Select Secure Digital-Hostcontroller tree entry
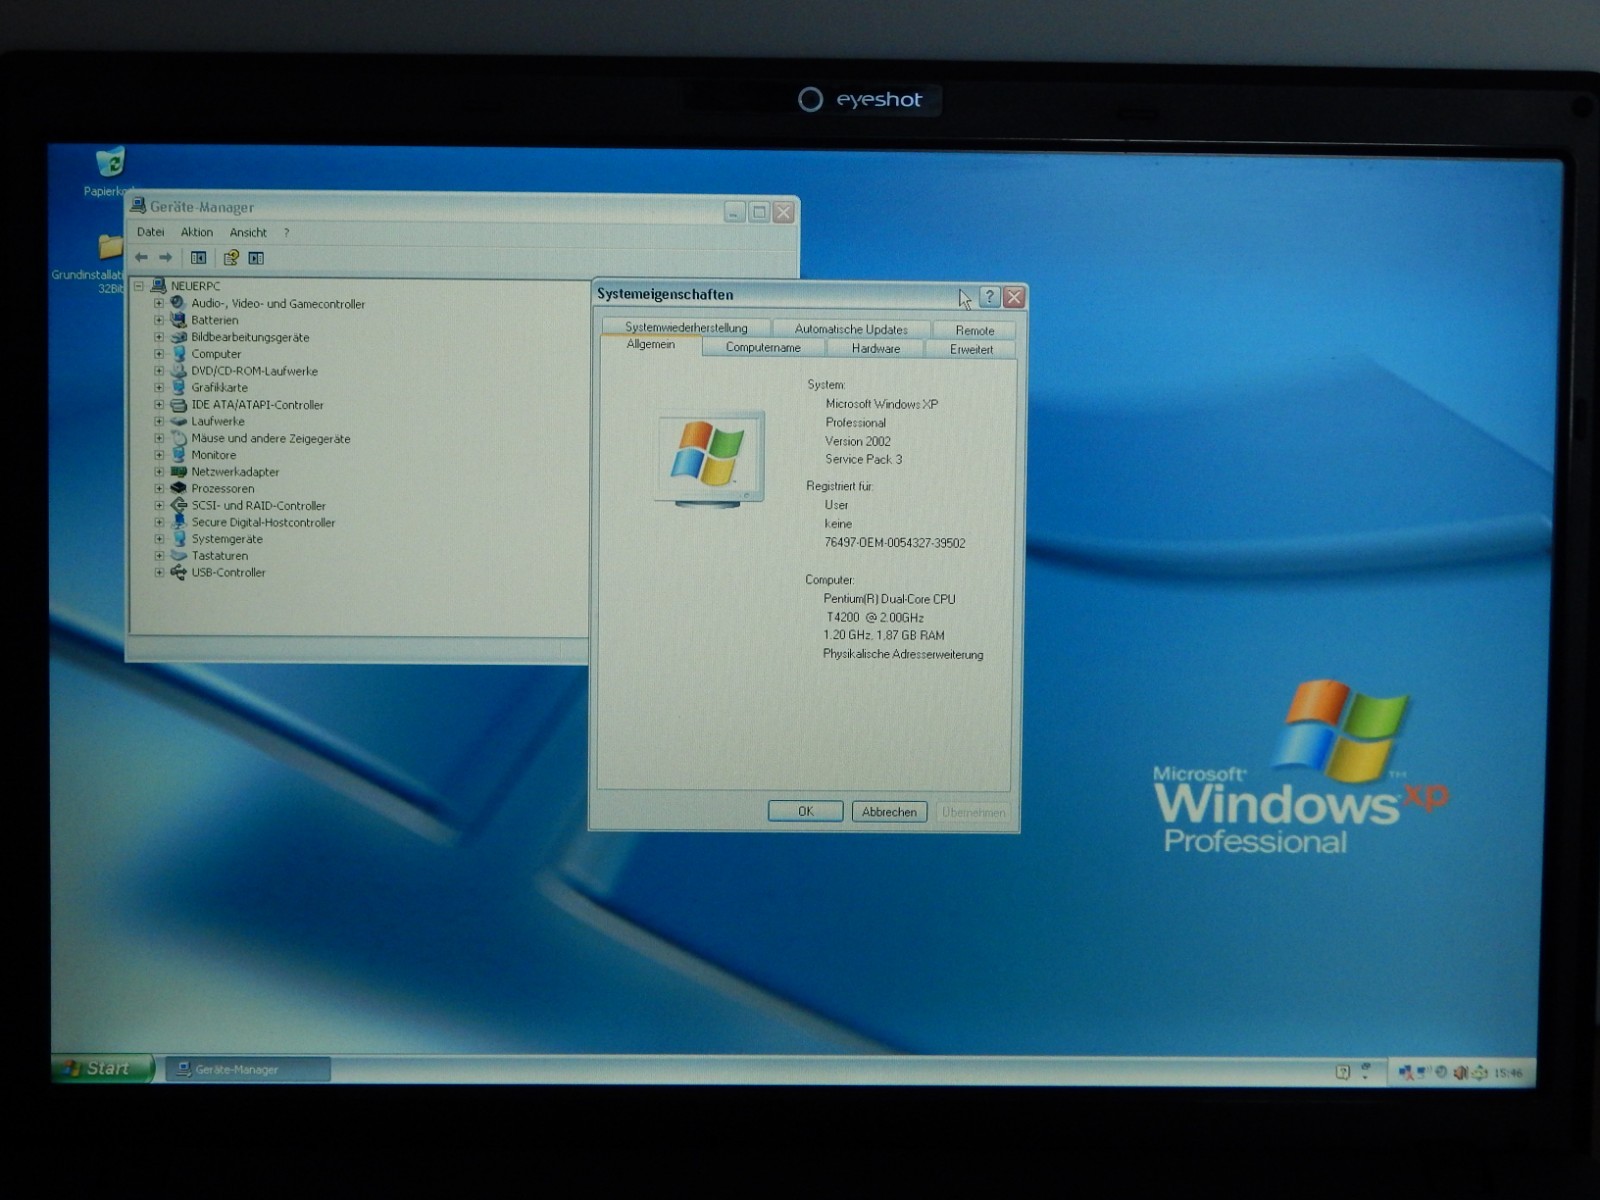The image size is (1600, 1200). click(263, 522)
